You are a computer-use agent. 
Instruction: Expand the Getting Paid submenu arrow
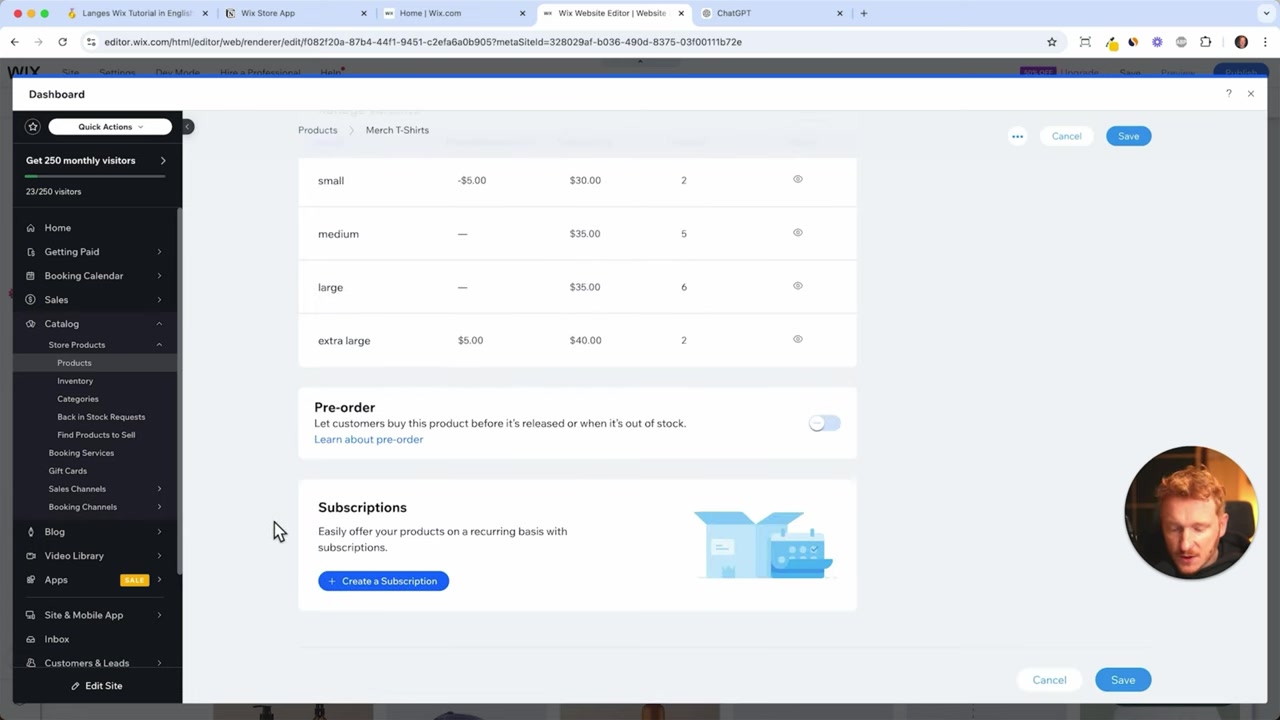(159, 252)
